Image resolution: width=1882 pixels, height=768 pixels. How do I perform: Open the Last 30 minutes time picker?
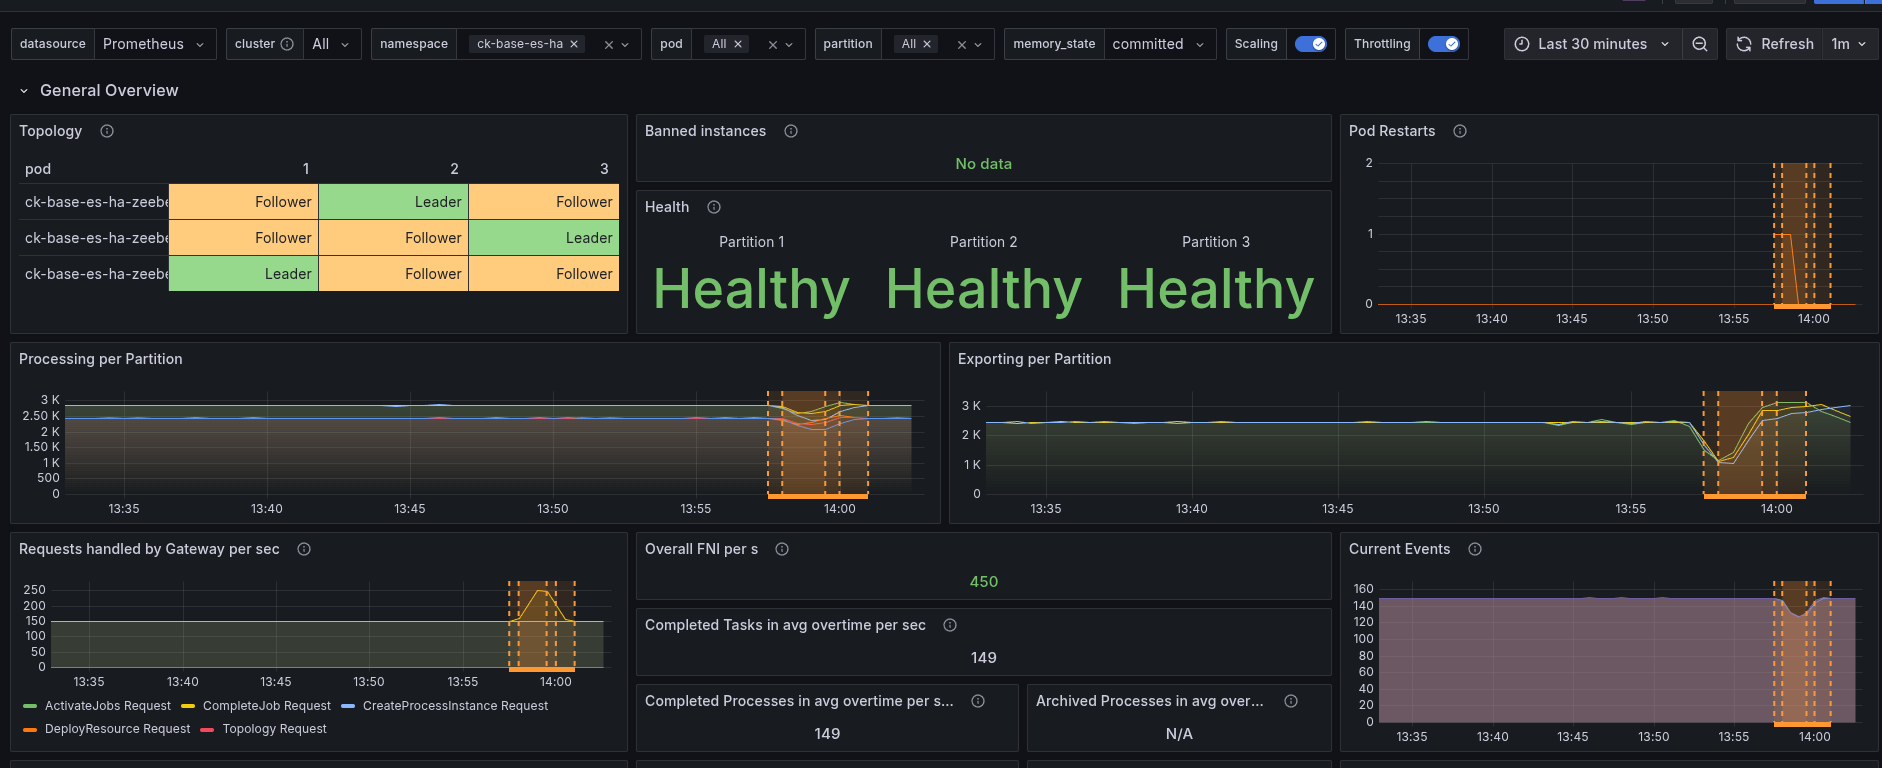(x=1592, y=44)
